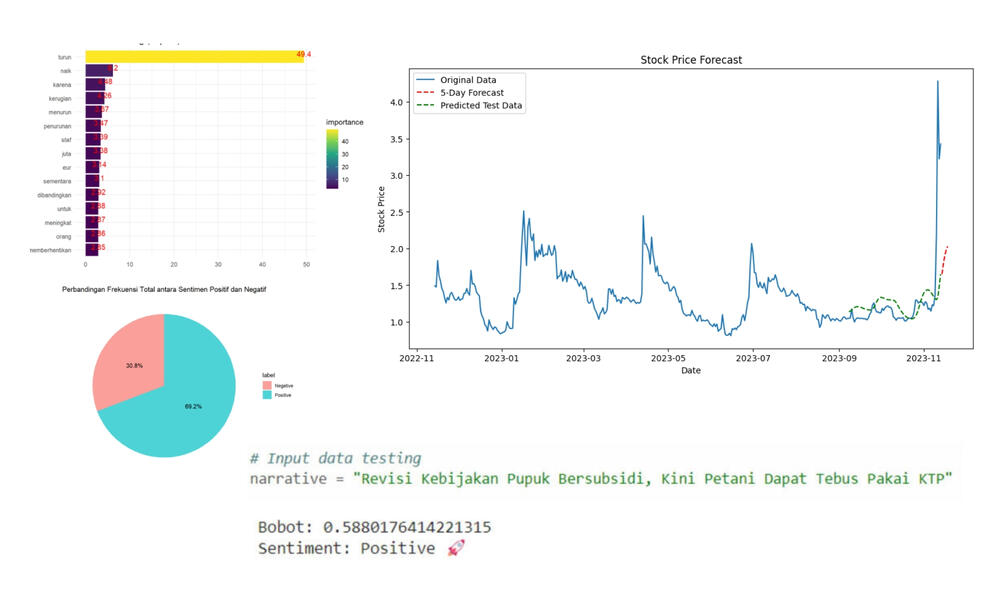Click '5-Day Forecast' legend entry
The image size is (989, 606).
472,93
